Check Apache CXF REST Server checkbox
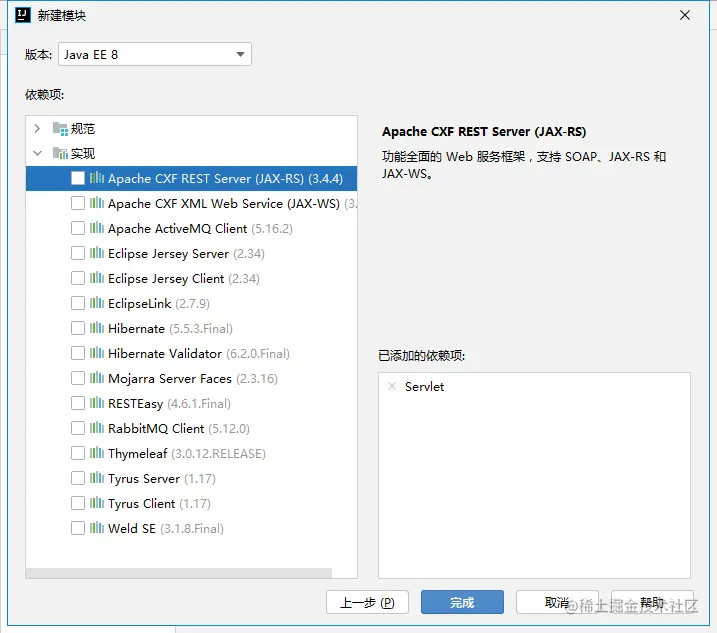The width and height of the screenshot is (717, 633). click(78, 178)
